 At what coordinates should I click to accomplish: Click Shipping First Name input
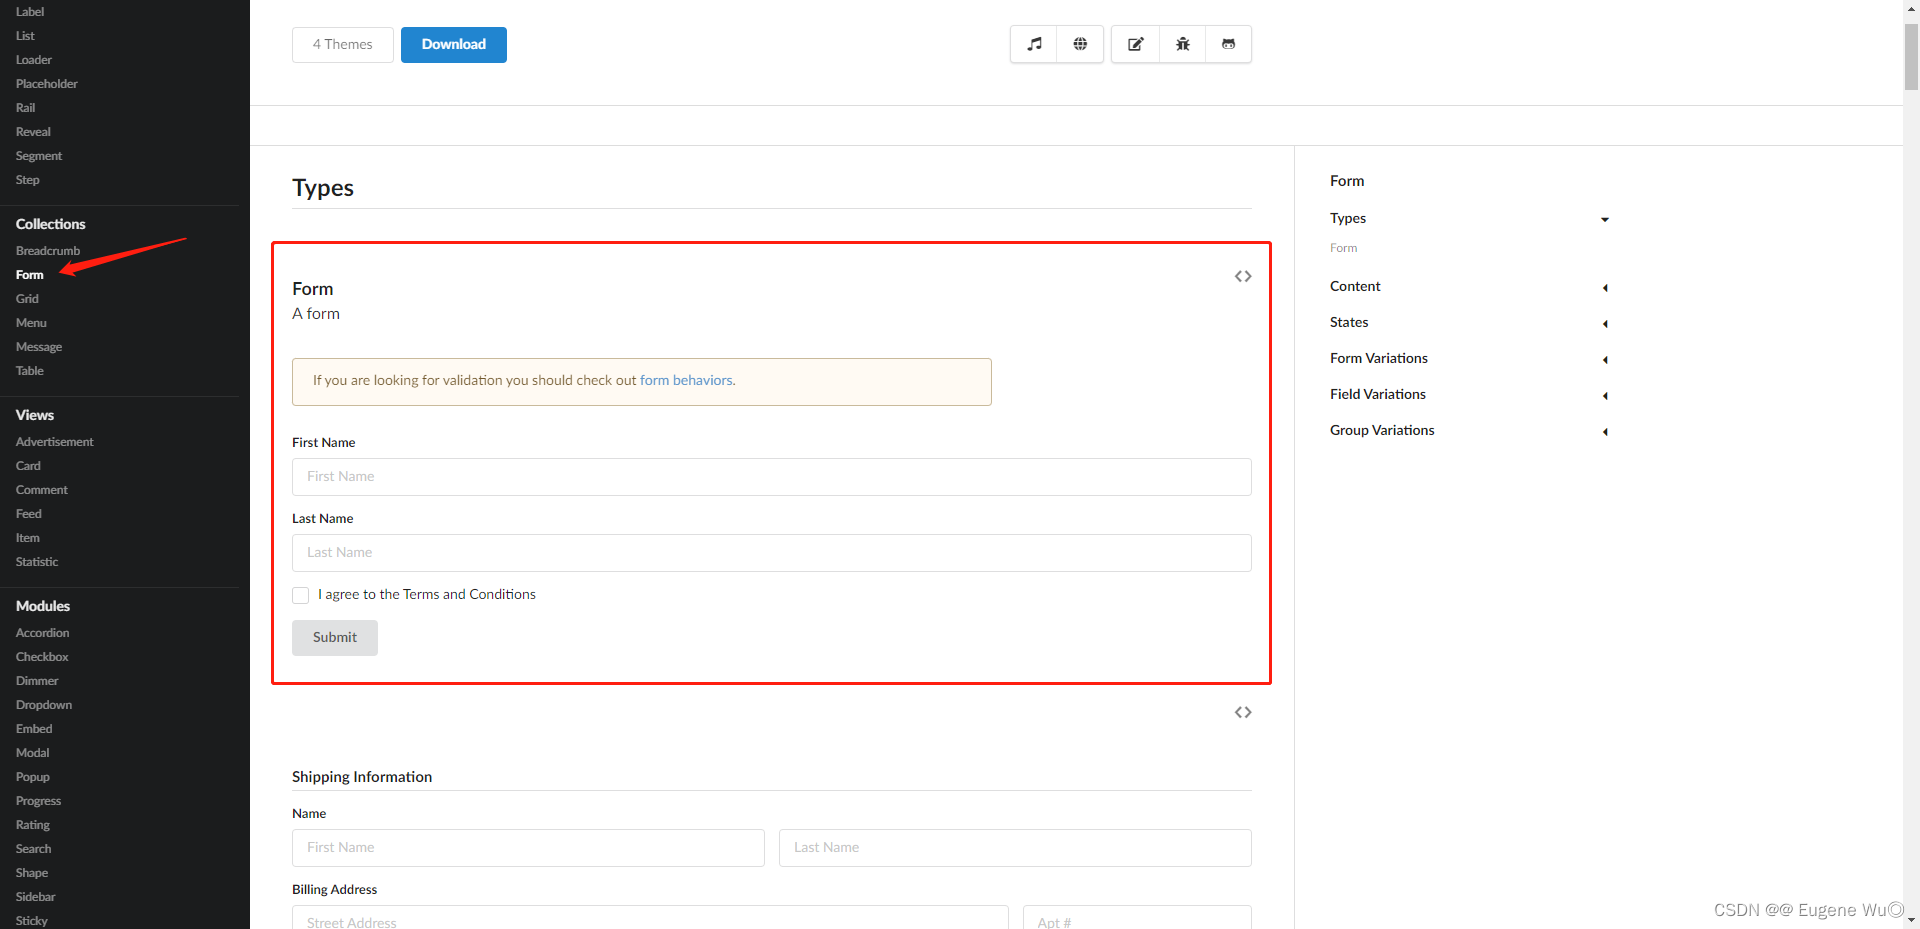pyautogui.click(x=528, y=848)
